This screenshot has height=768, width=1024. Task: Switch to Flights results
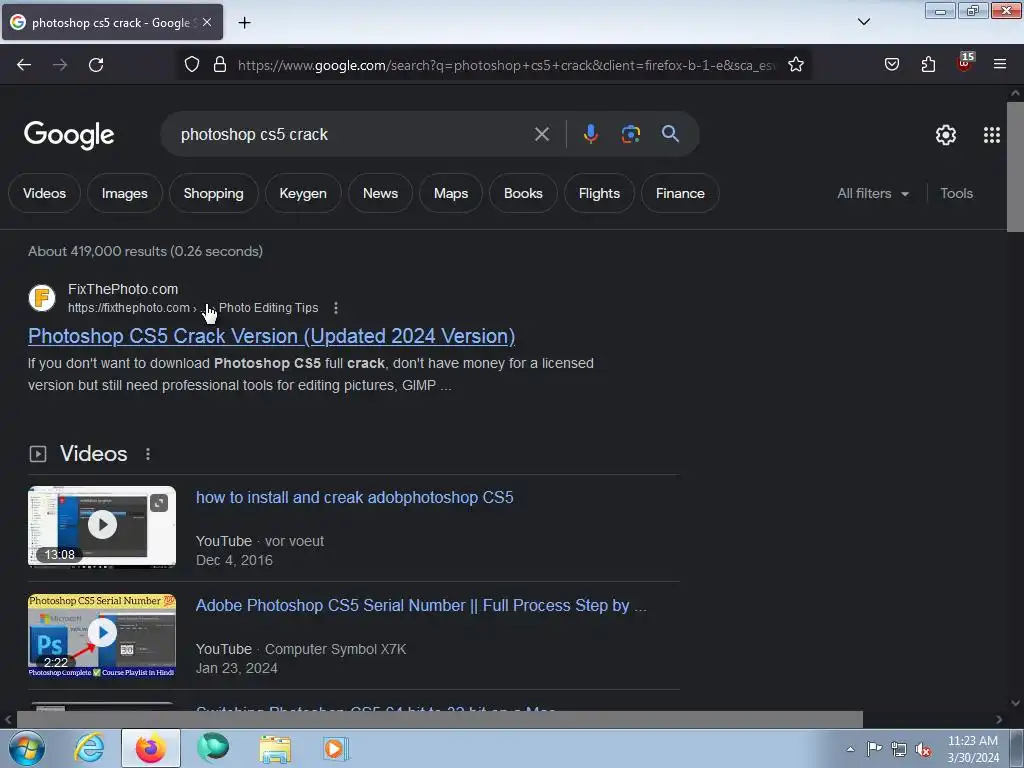click(x=599, y=193)
